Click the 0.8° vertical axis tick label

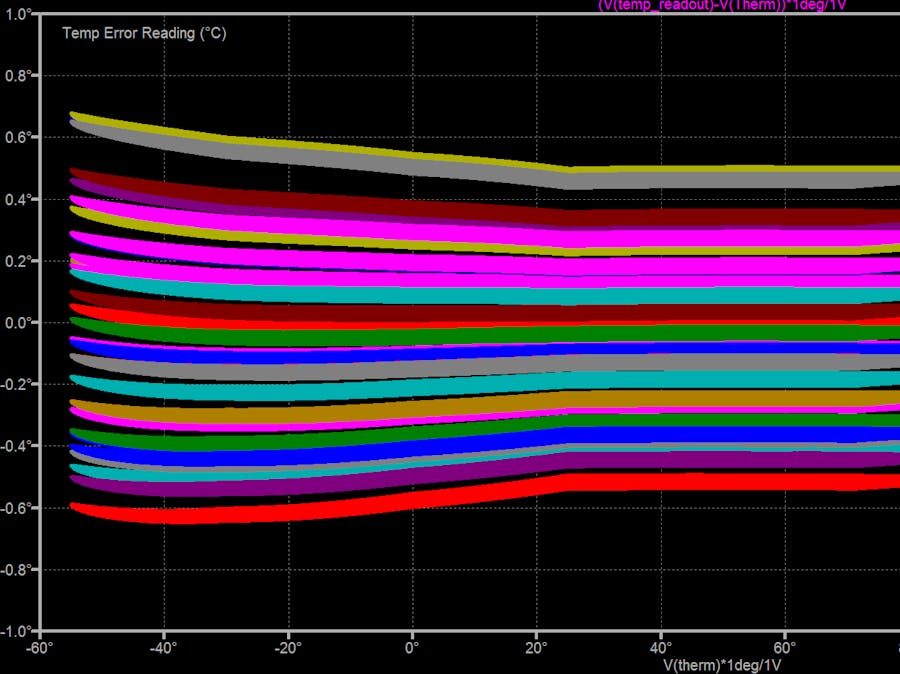[19, 75]
